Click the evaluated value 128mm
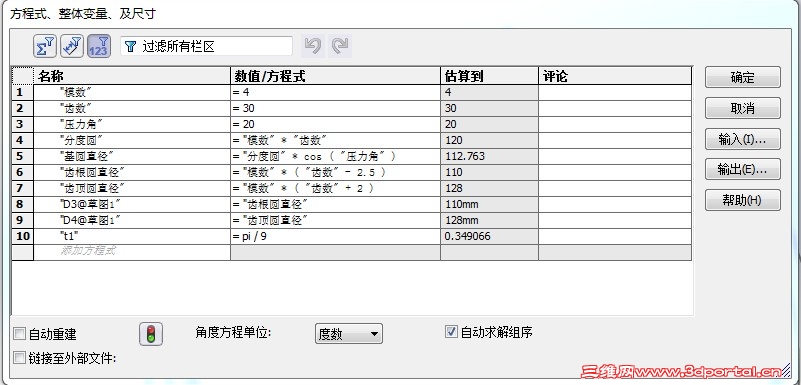Image resolution: width=801 pixels, height=385 pixels. coord(489,220)
